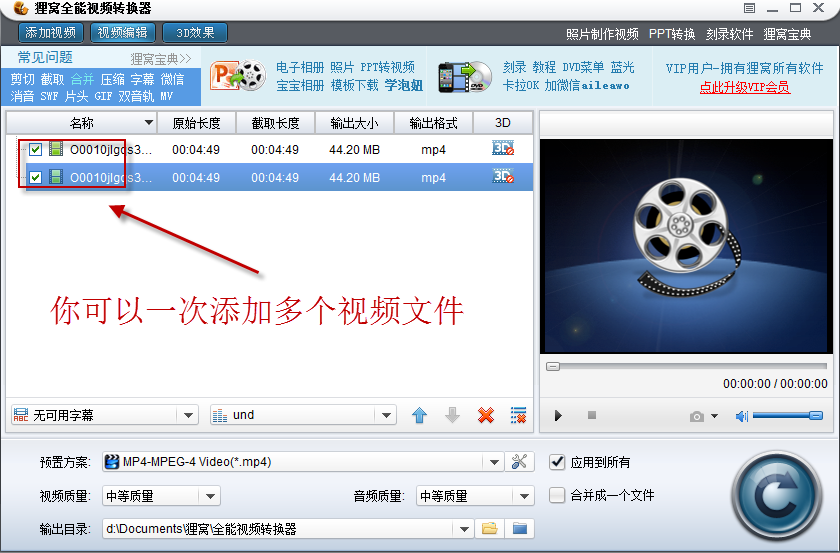This screenshot has height=553, width=840.
Task: Open the output directory with the blue folder icon
Action: (520, 529)
